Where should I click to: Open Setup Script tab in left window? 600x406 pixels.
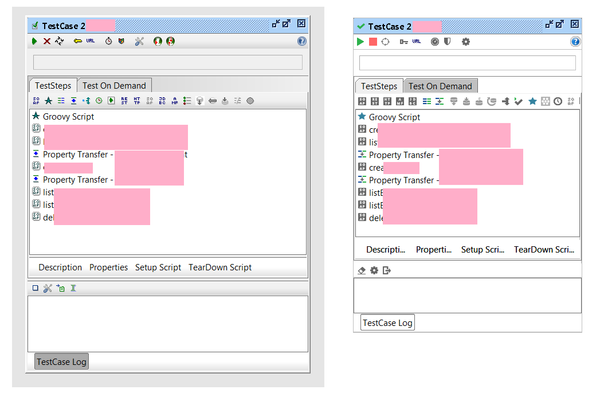158,267
